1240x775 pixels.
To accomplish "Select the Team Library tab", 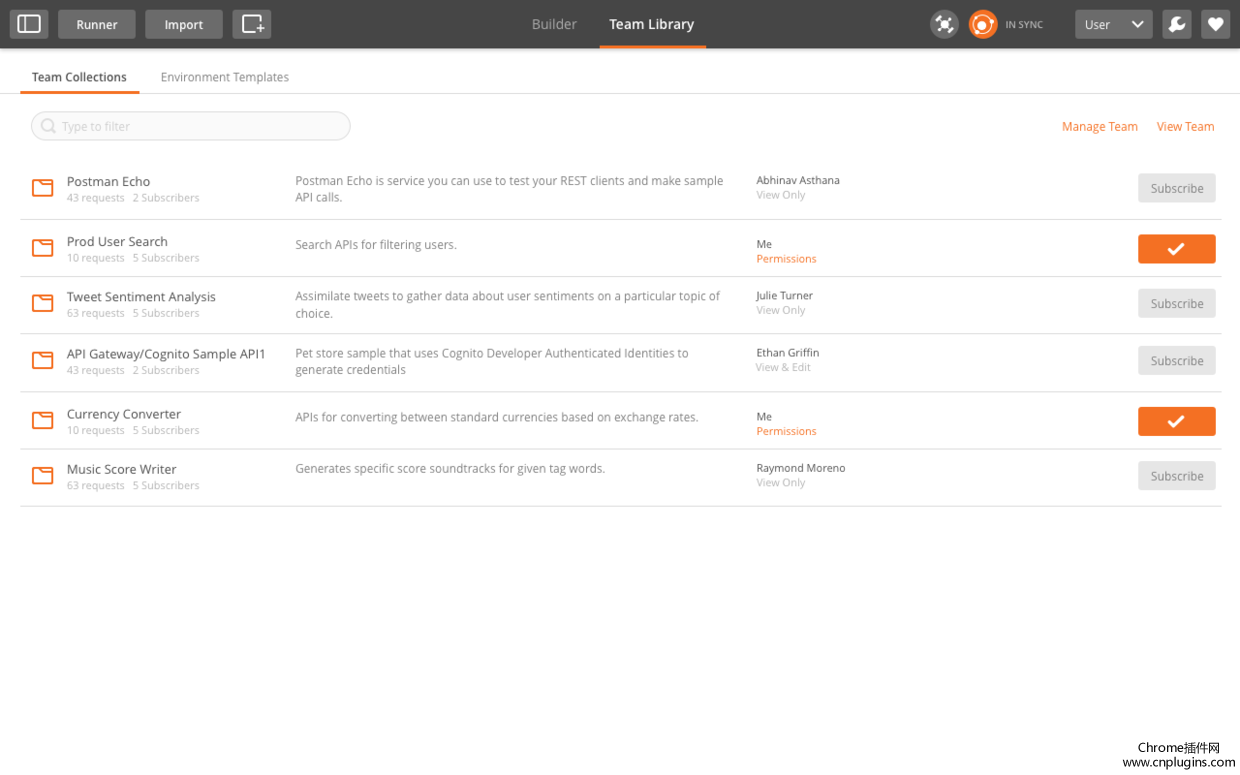I will point(652,24).
